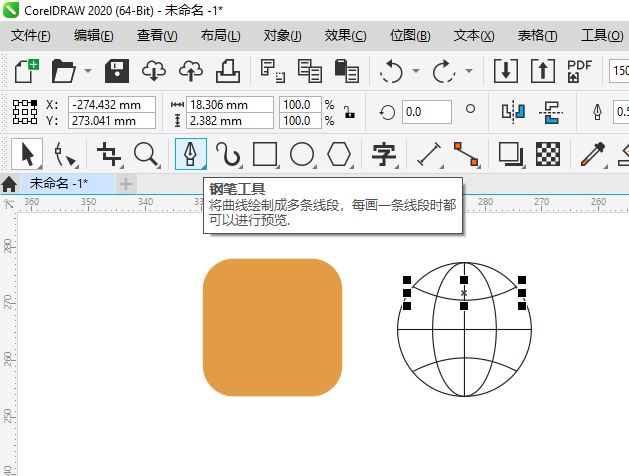Image resolution: width=629 pixels, height=476 pixels.
Task: Select the Pen tool
Action: click(191, 154)
